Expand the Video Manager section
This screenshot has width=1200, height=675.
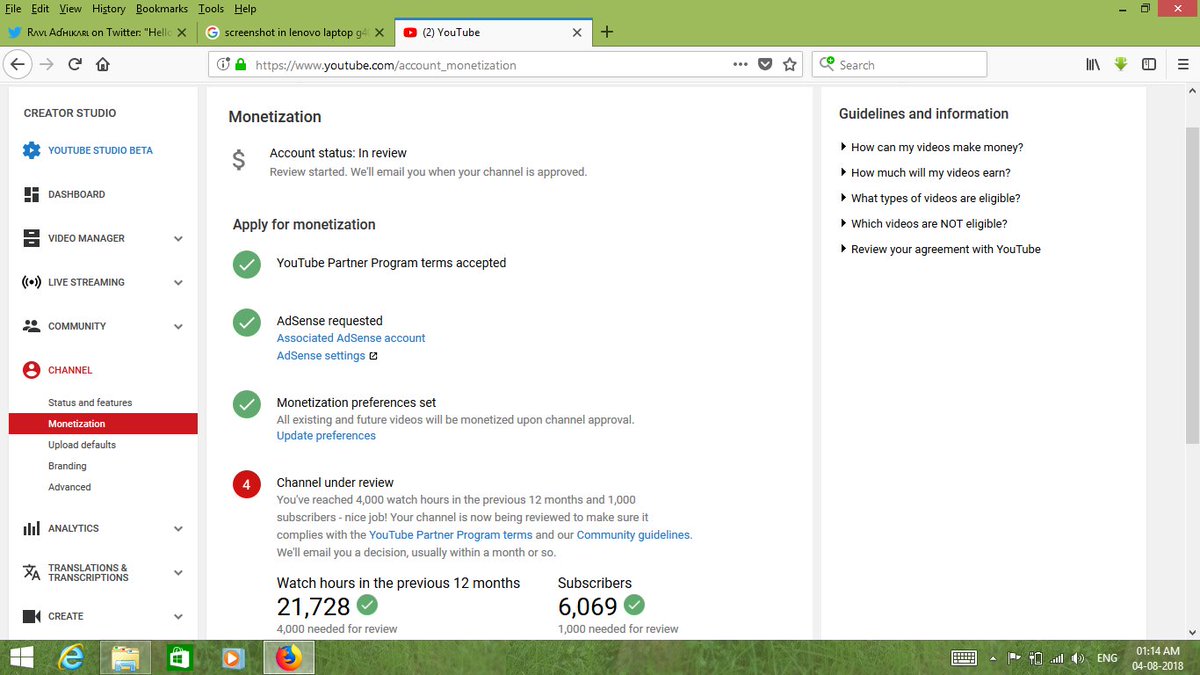click(178, 238)
